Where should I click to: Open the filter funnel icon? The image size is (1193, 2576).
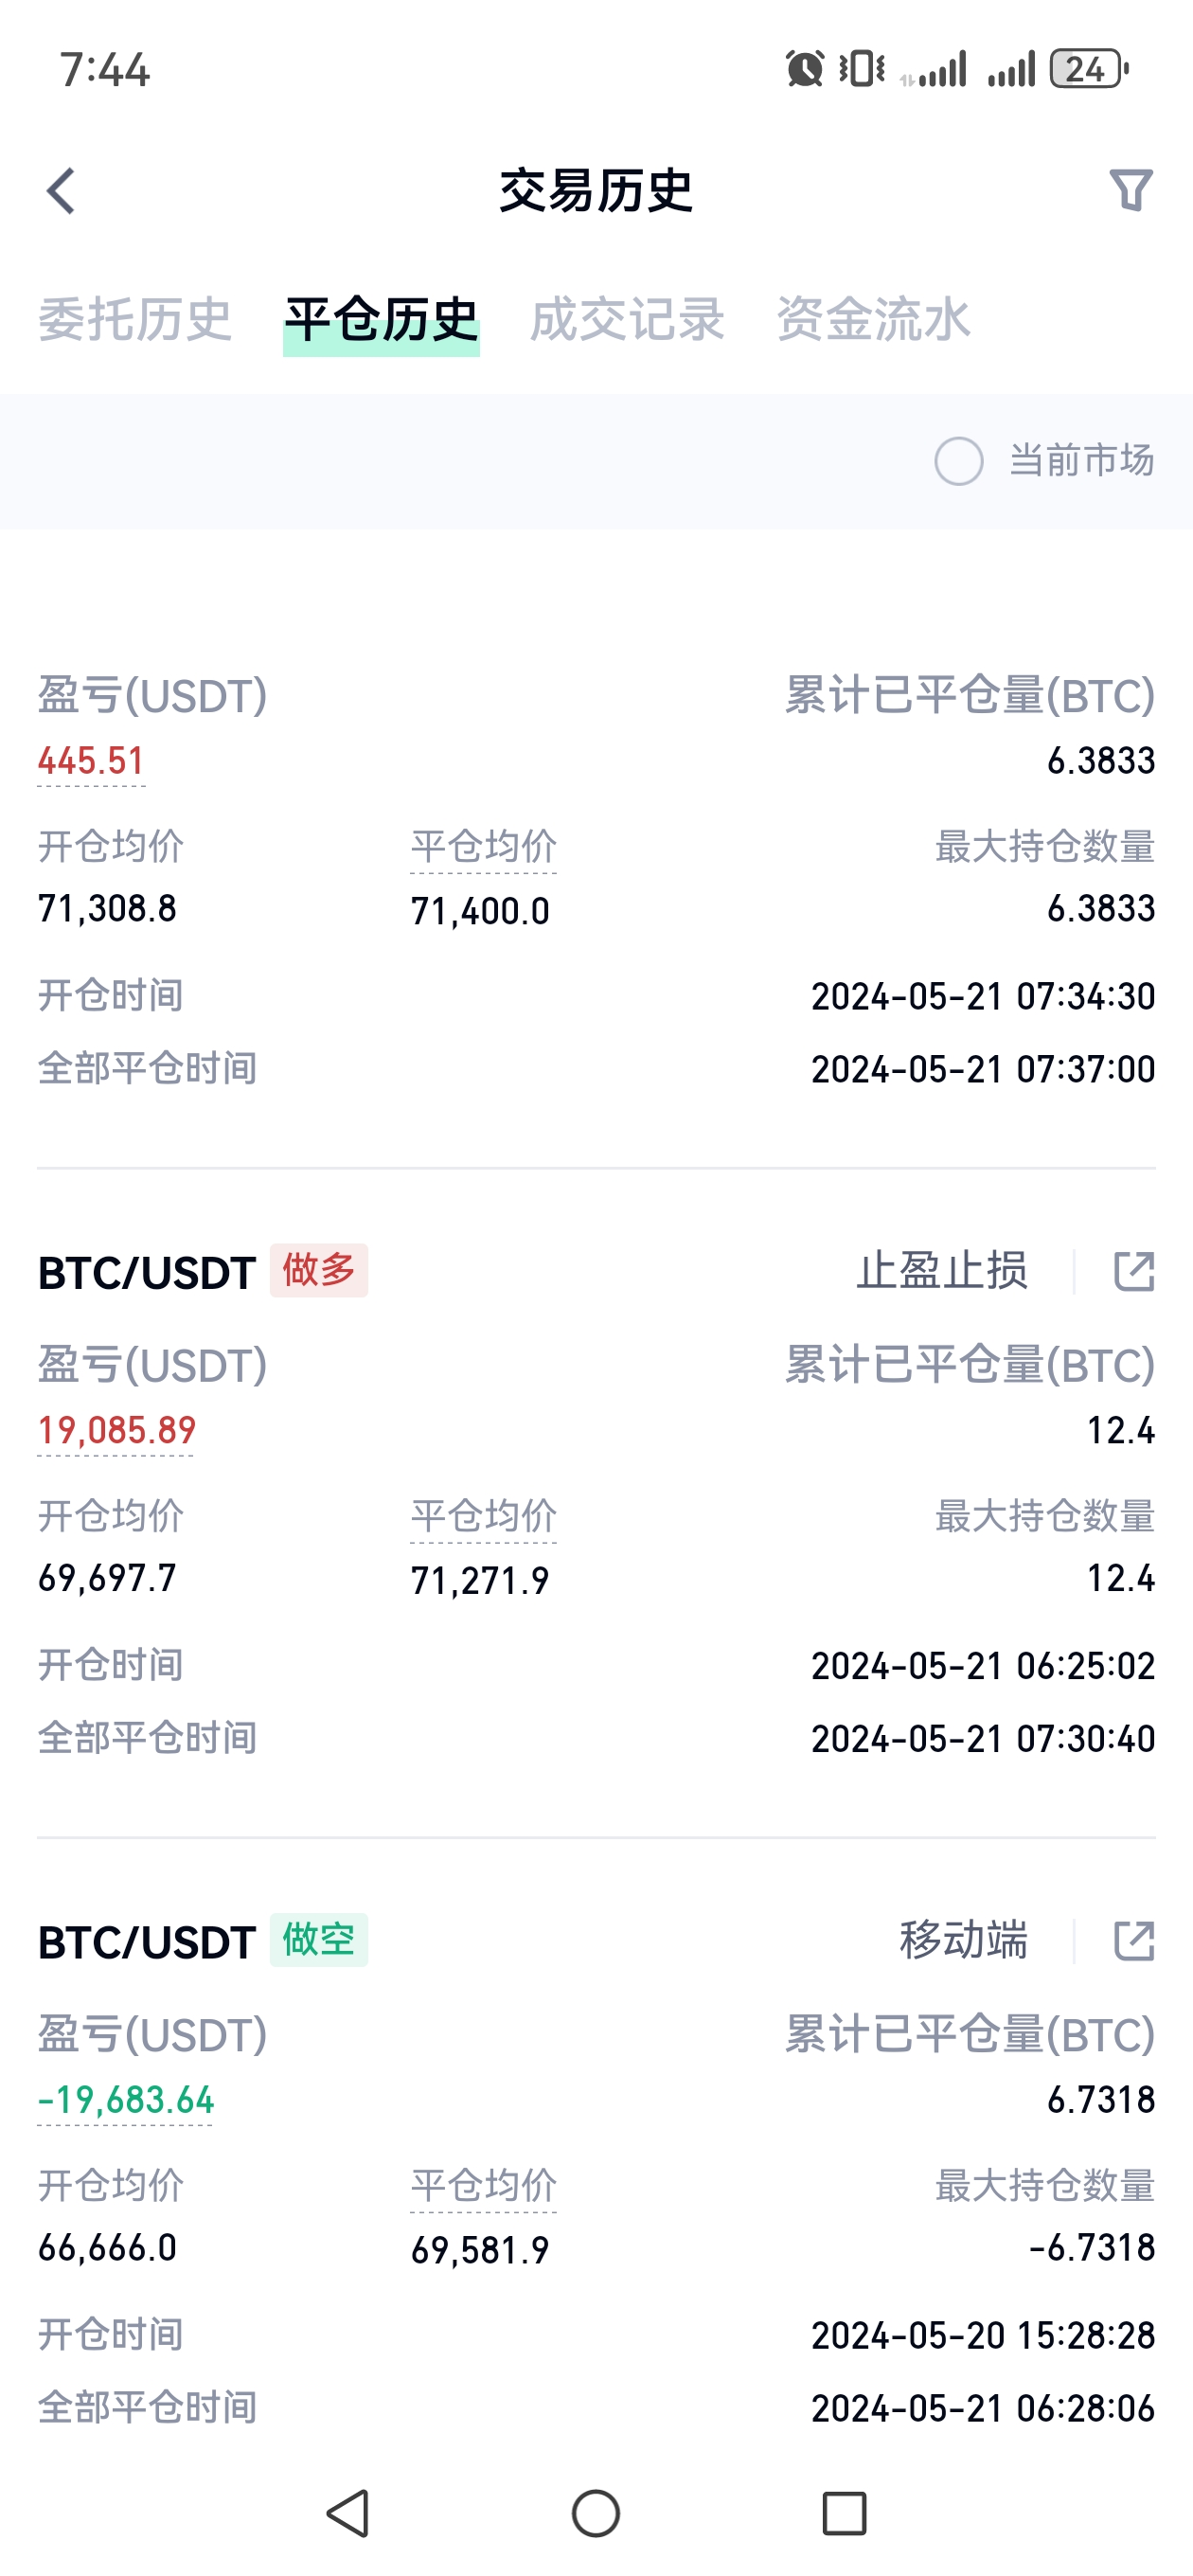coord(1131,190)
